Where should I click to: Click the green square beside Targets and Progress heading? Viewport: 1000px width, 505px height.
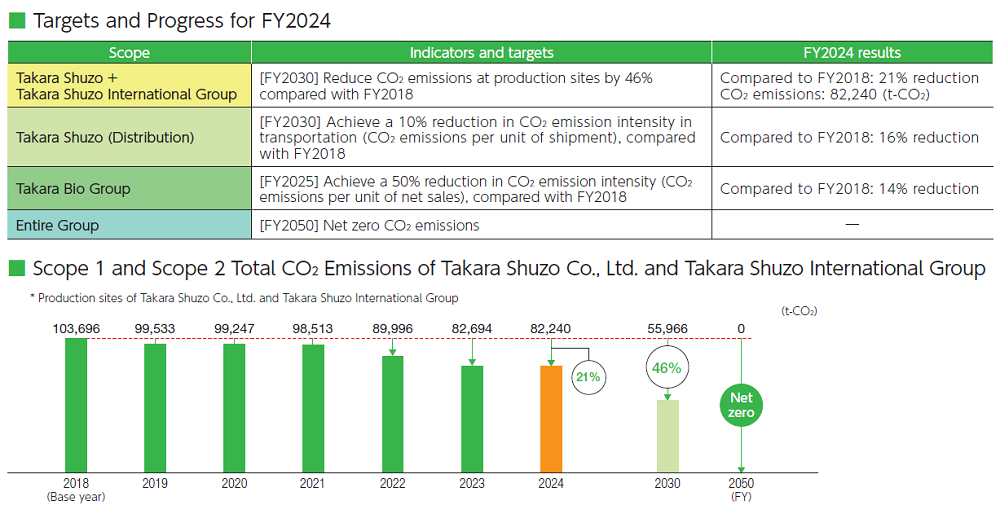pyautogui.click(x=15, y=20)
